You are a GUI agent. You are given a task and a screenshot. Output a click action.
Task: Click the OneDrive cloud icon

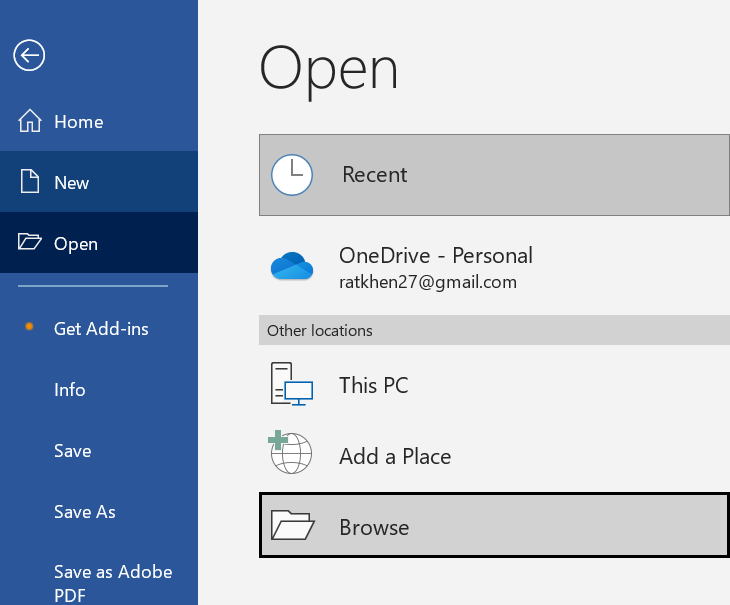click(x=292, y=267)
